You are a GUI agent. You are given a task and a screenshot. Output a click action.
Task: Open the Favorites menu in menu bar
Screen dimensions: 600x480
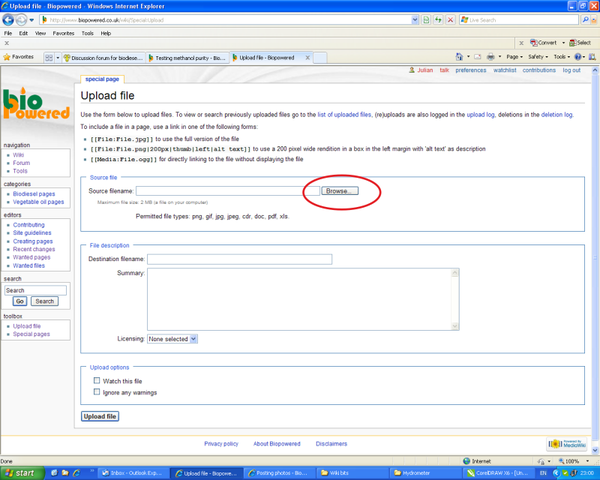coord(65,33)
